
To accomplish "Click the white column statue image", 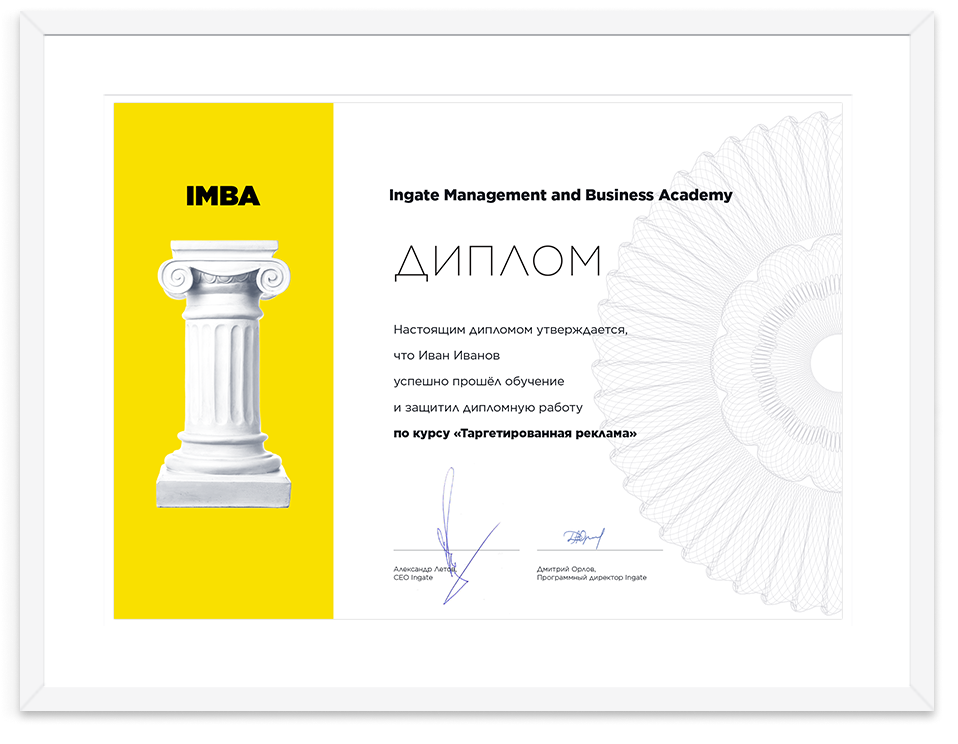I will coord(224,374).
